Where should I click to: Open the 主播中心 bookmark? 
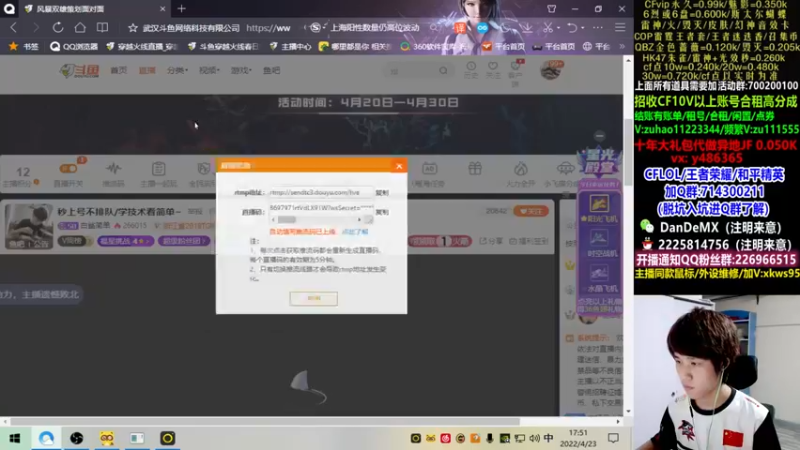[290, 46]
